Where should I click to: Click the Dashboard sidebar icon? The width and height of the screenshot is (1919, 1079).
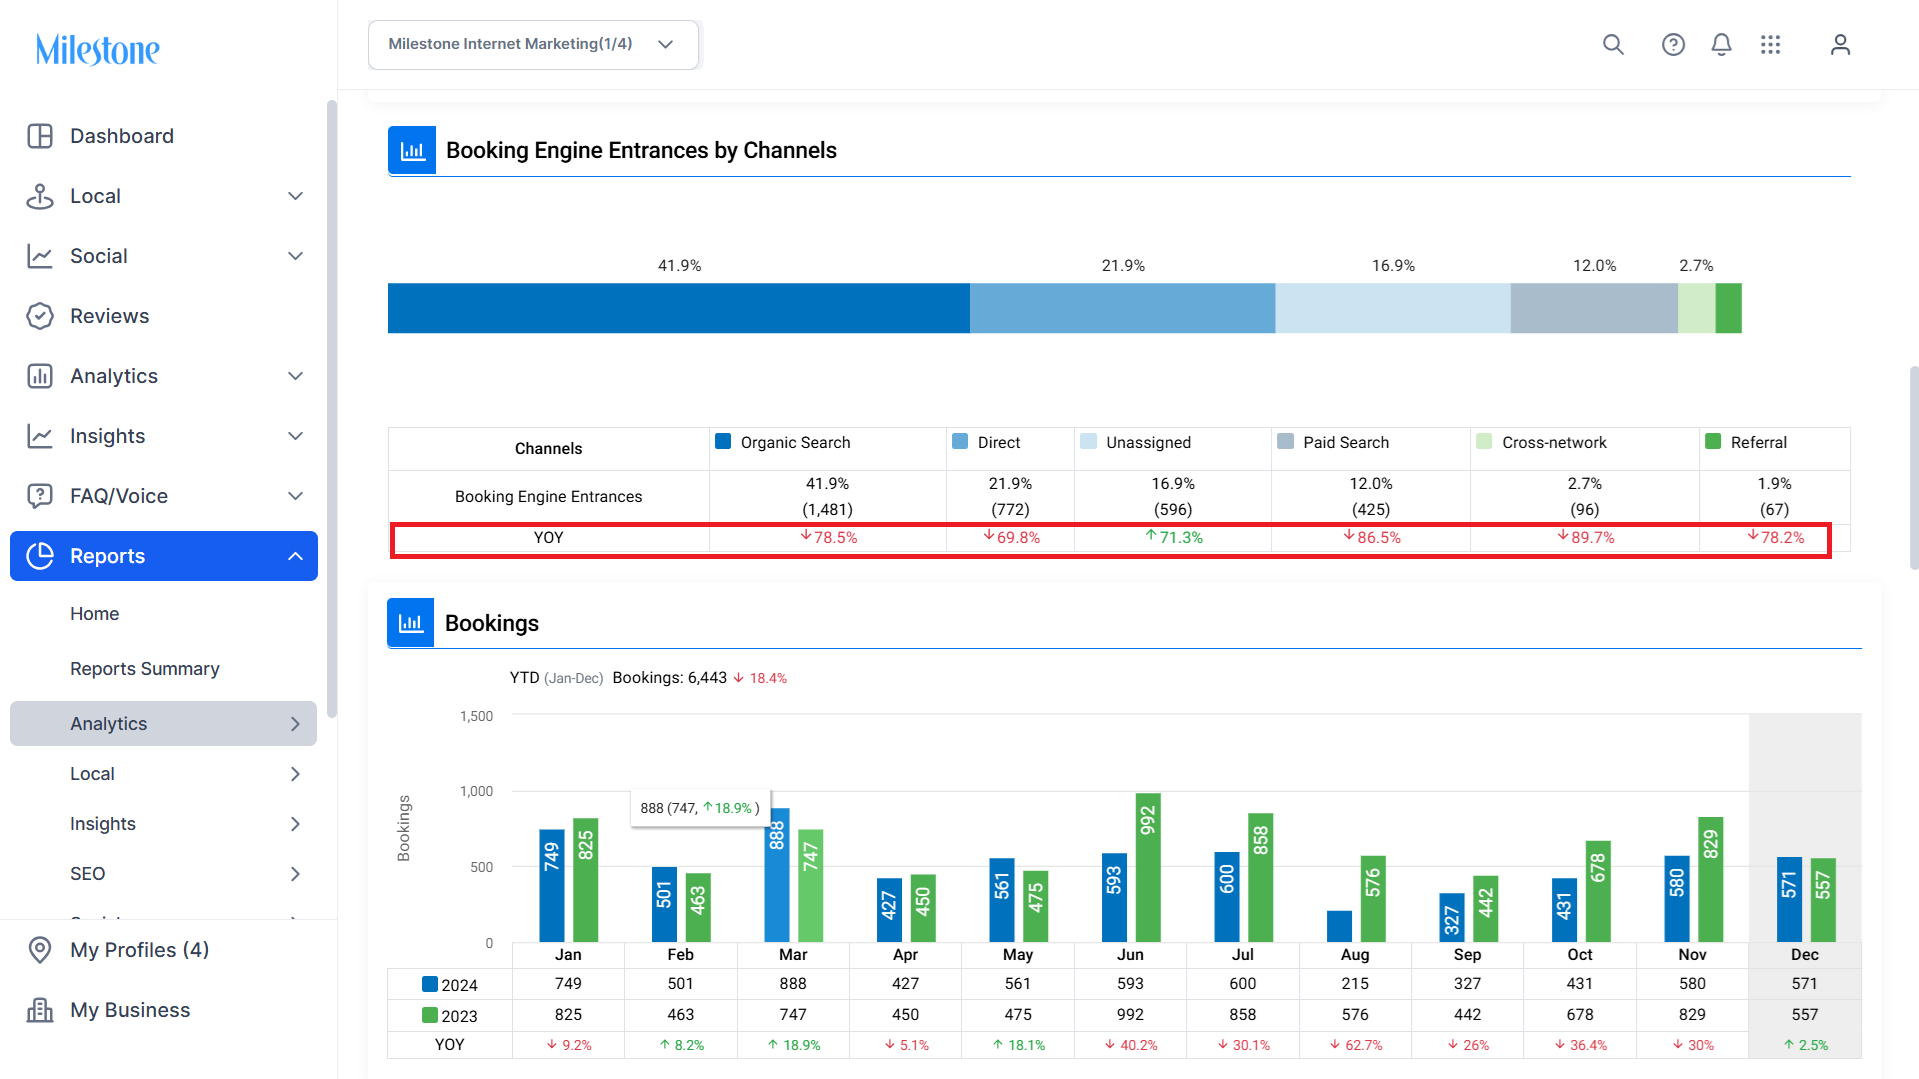pyautogui.click(x=40, y=136)
